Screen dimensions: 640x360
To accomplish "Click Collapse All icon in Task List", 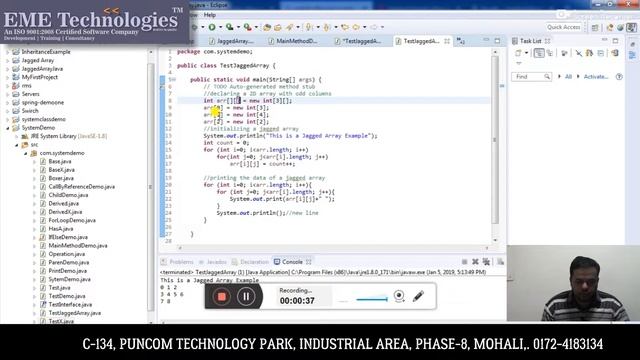I will click(600, 53).
